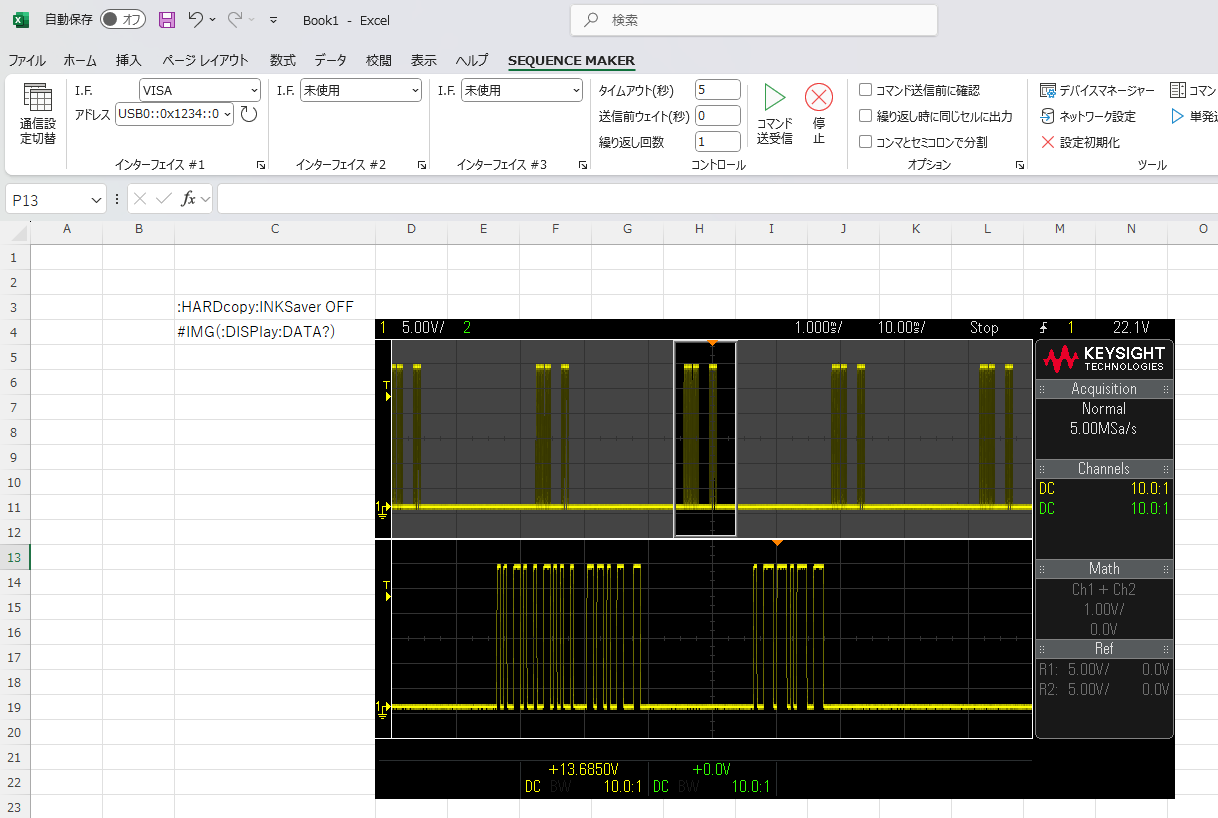The width and height of the screenshot is (1218, 818).
Task: Click the タイムアウト(秒) input field
Action: (717, 90)
